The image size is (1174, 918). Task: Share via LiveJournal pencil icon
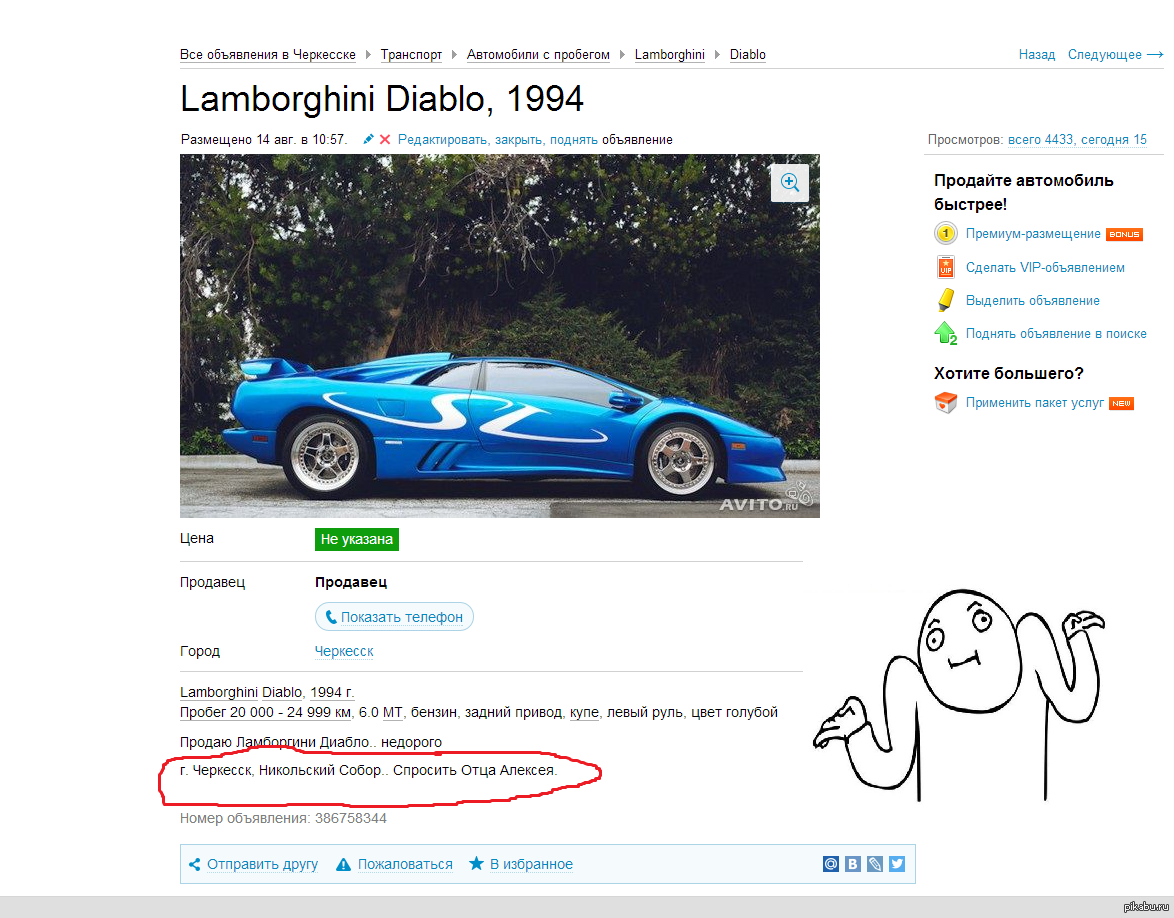click(x=875, y=864)
